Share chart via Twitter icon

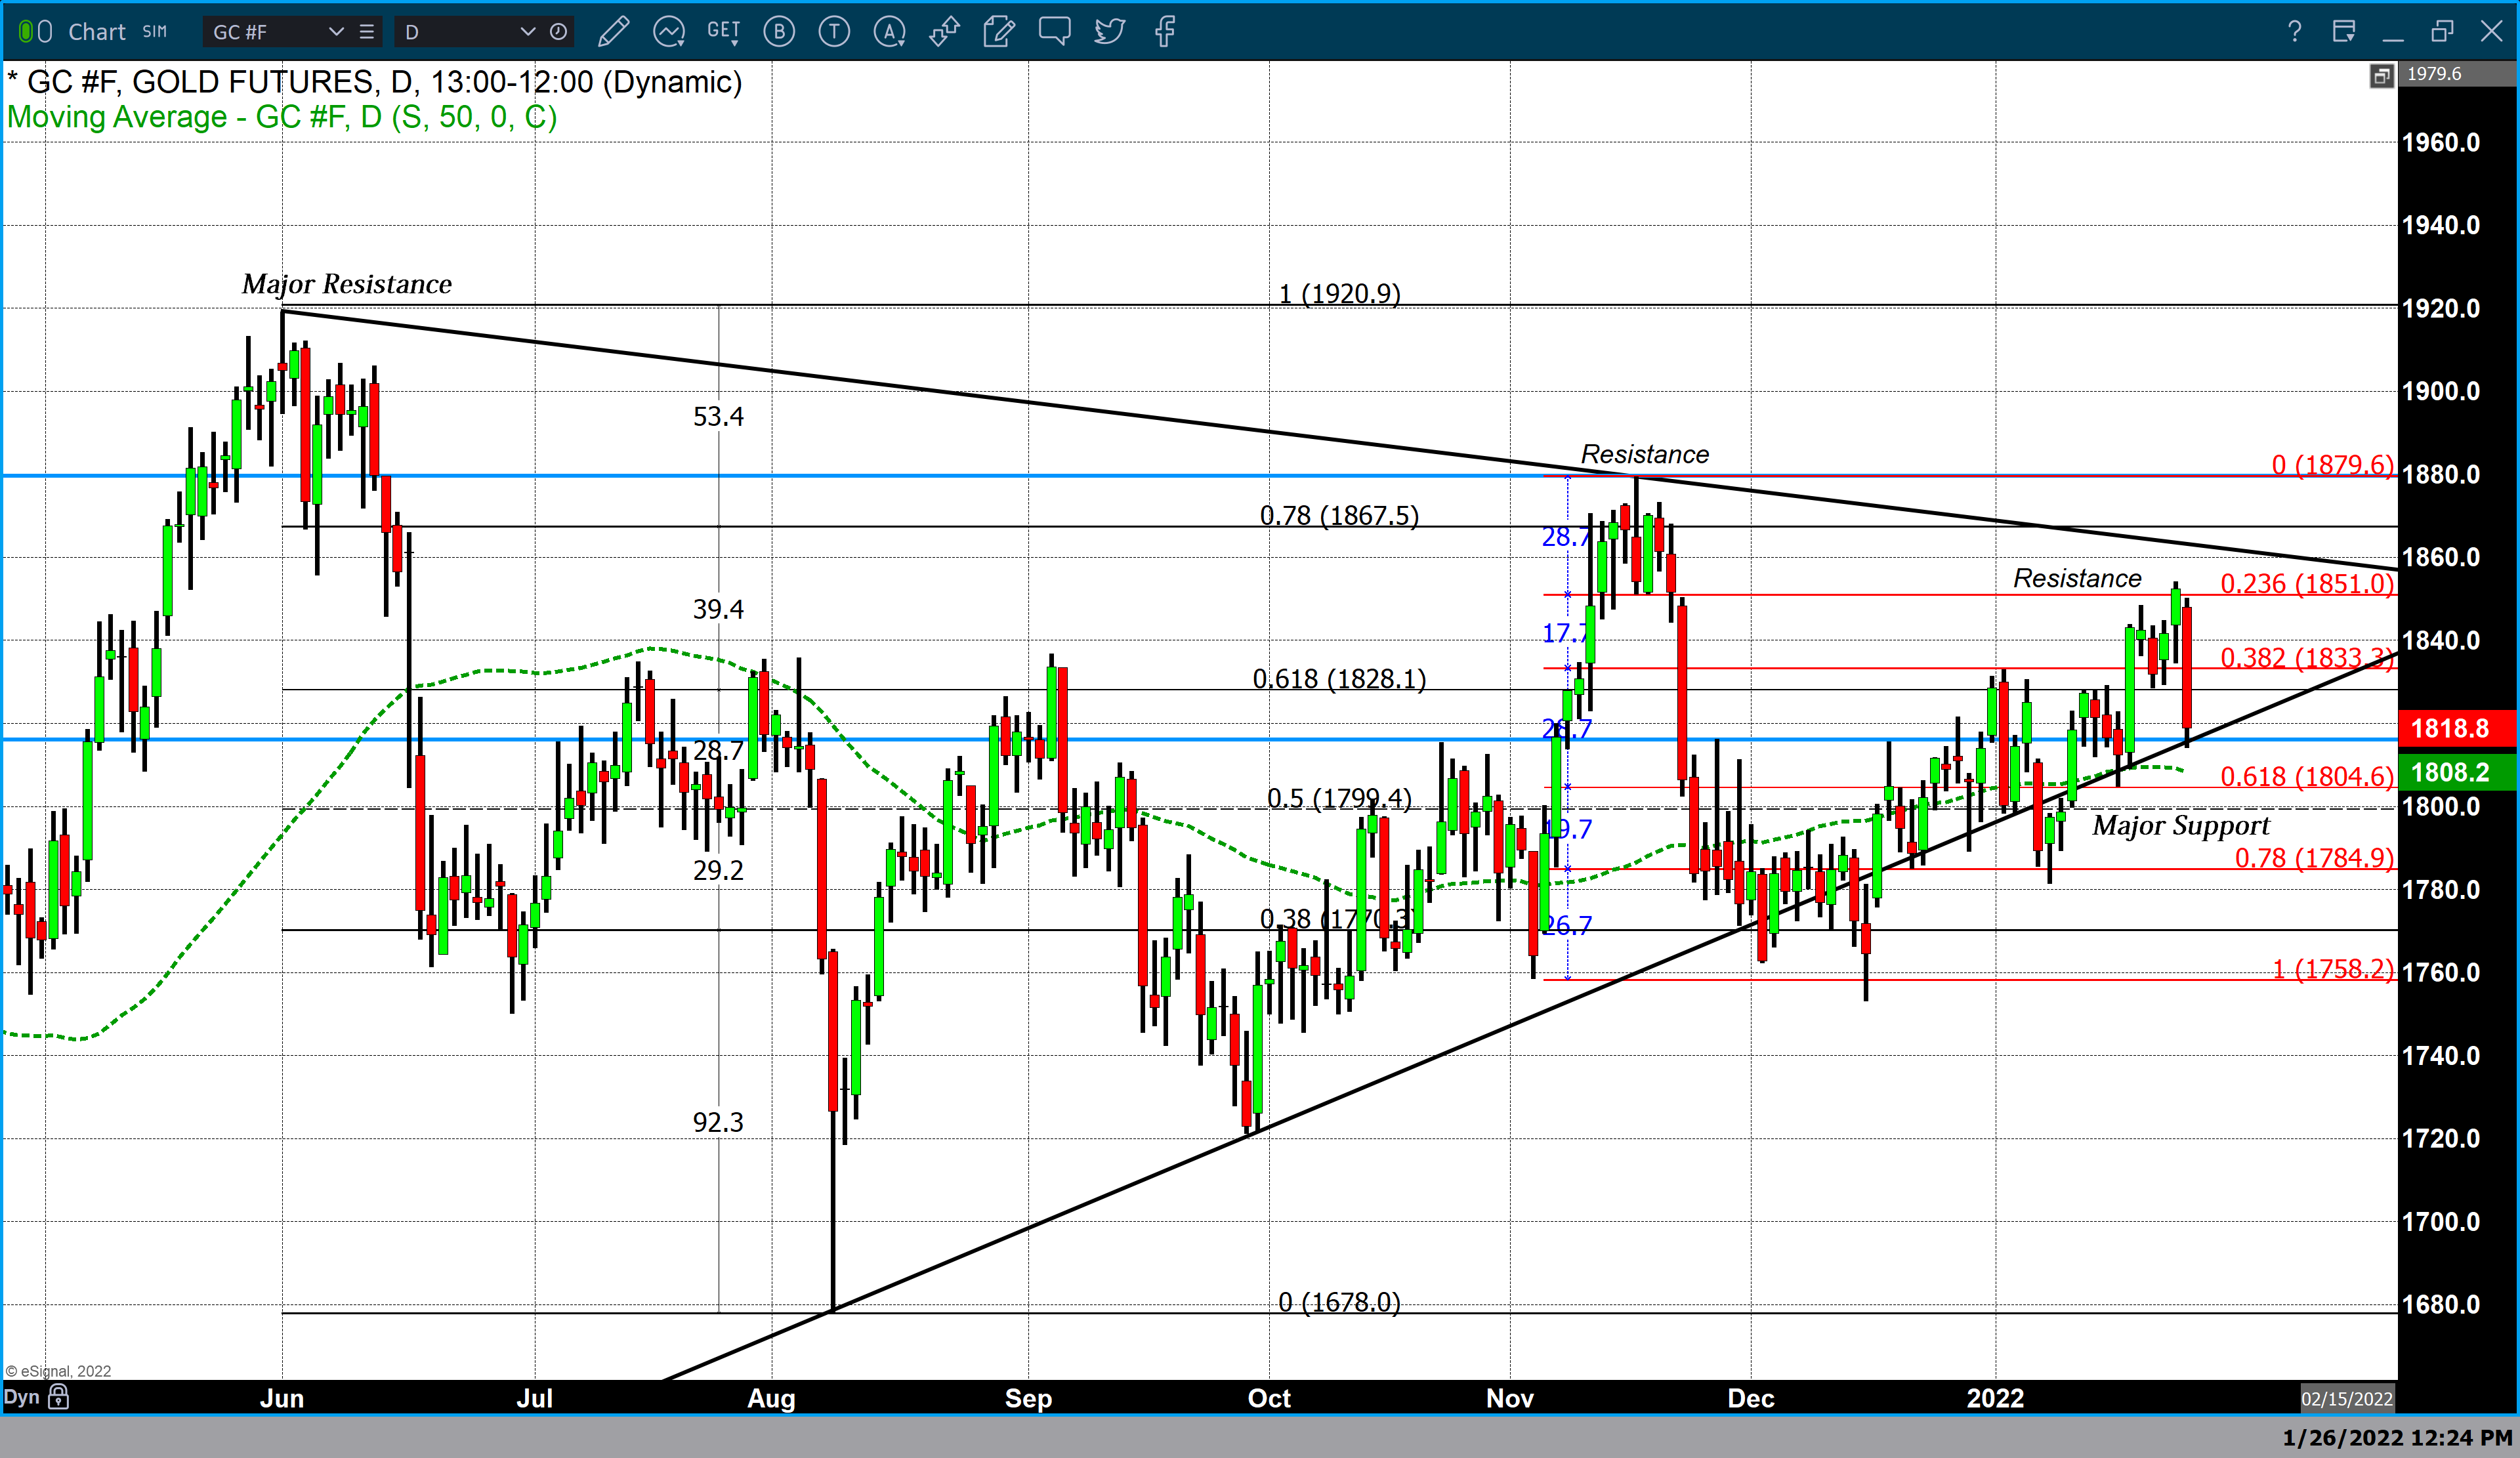point(1109,32)
